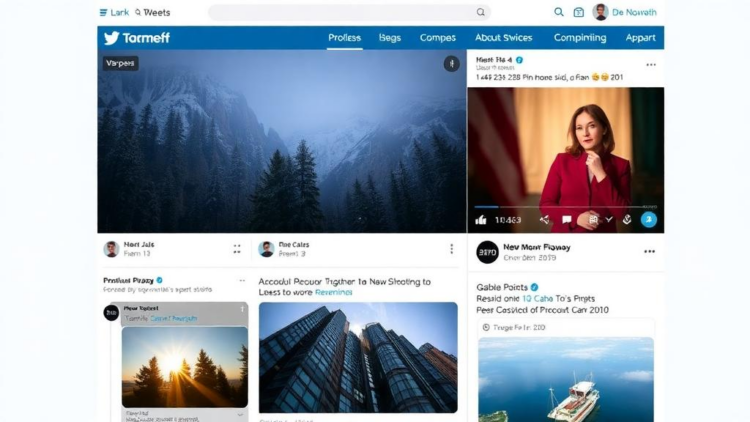Click the Mort Jals name
Viewport: 750px width, 422px height.
pos(139,244)
